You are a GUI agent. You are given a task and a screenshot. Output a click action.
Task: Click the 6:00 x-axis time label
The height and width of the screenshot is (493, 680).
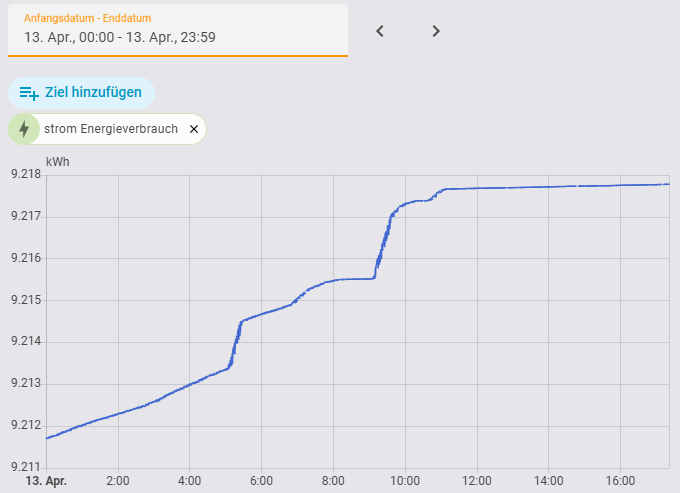(x=261, y=479)
